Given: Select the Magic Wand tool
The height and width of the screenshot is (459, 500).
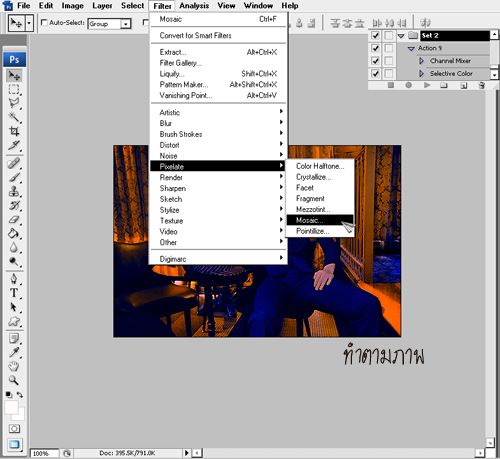Looking at the screenshot, I should (14, 117).
